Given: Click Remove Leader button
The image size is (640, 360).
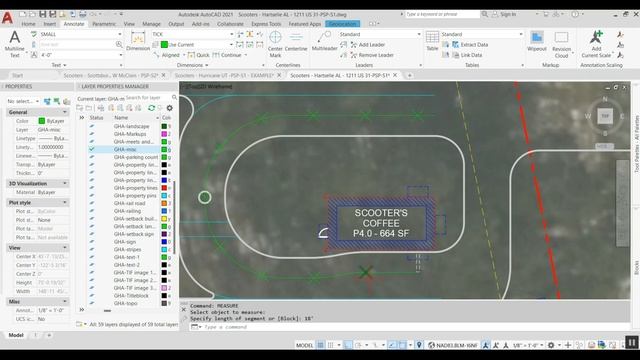Looking at the screenshot, I should [372, 55].
